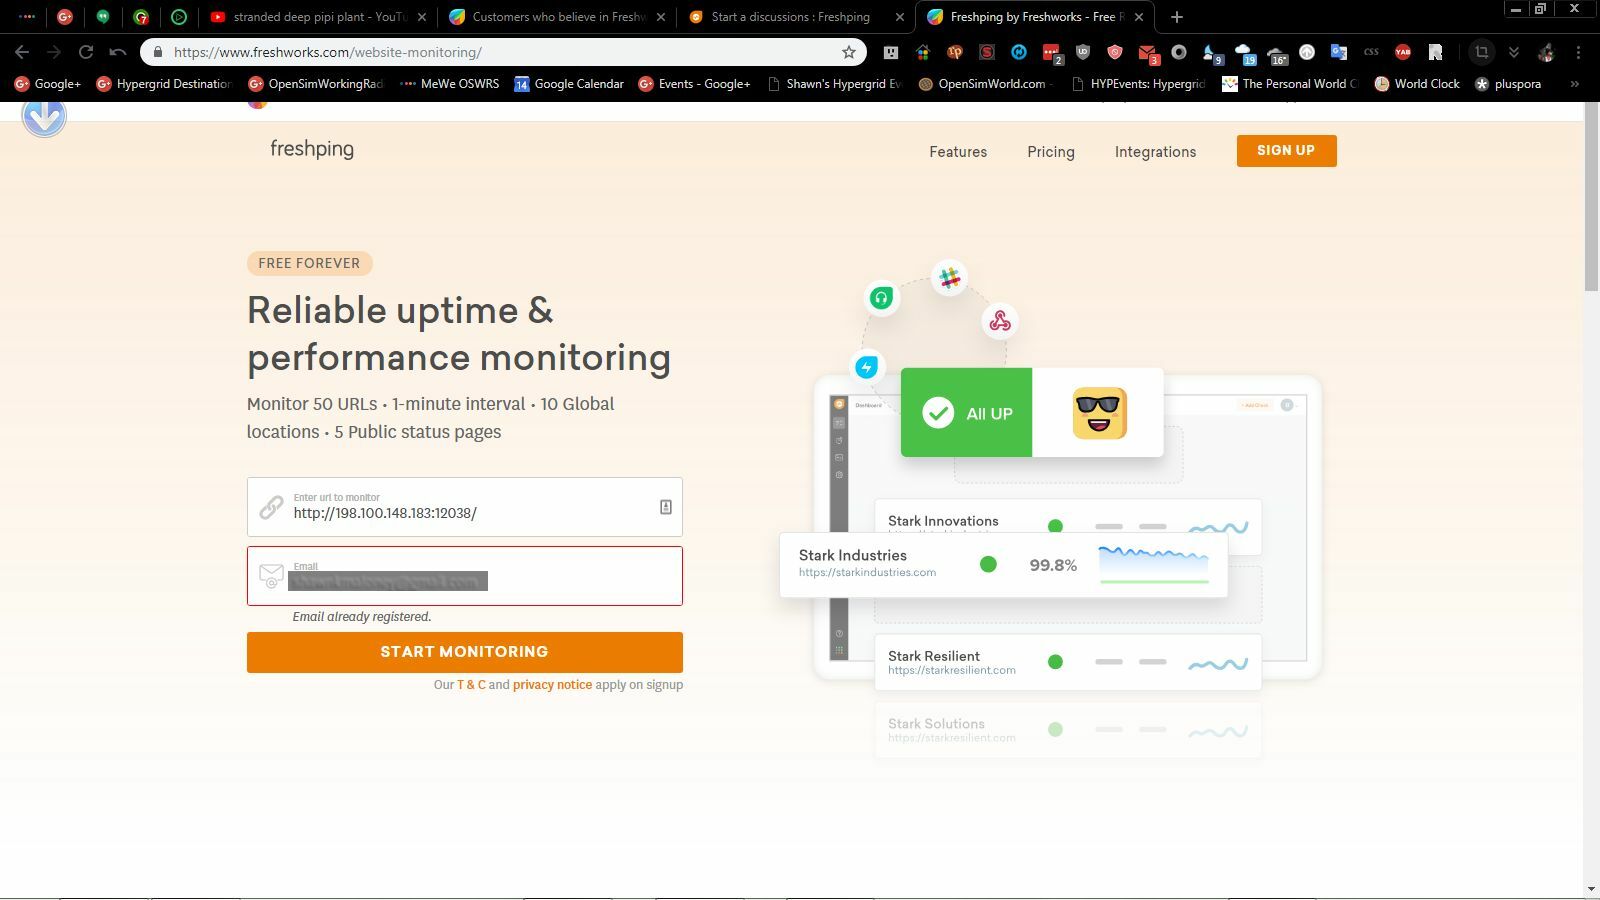Click the SIGN UP button
Viewport: 1600px width, 900px height.
coord(1286,151)
